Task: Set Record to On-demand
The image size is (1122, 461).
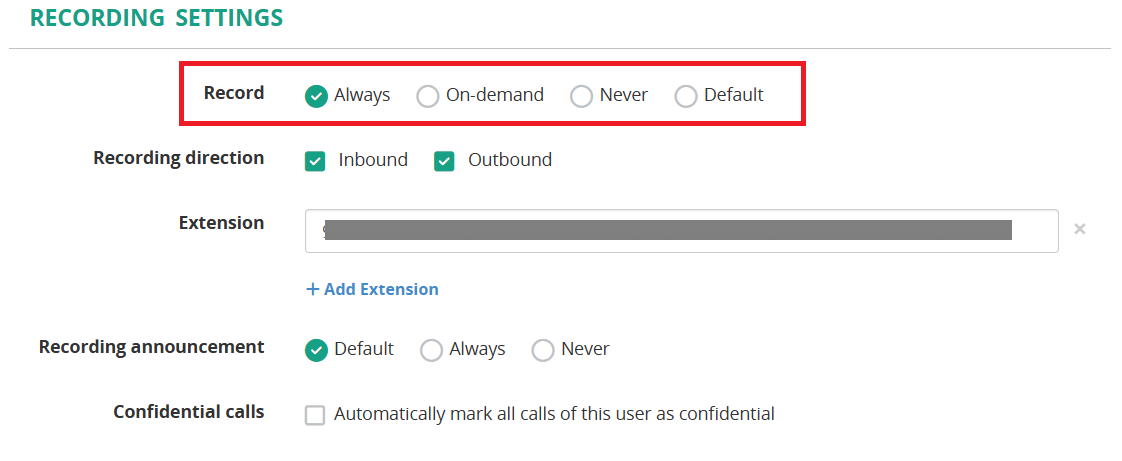Action: tap(428, 96)
